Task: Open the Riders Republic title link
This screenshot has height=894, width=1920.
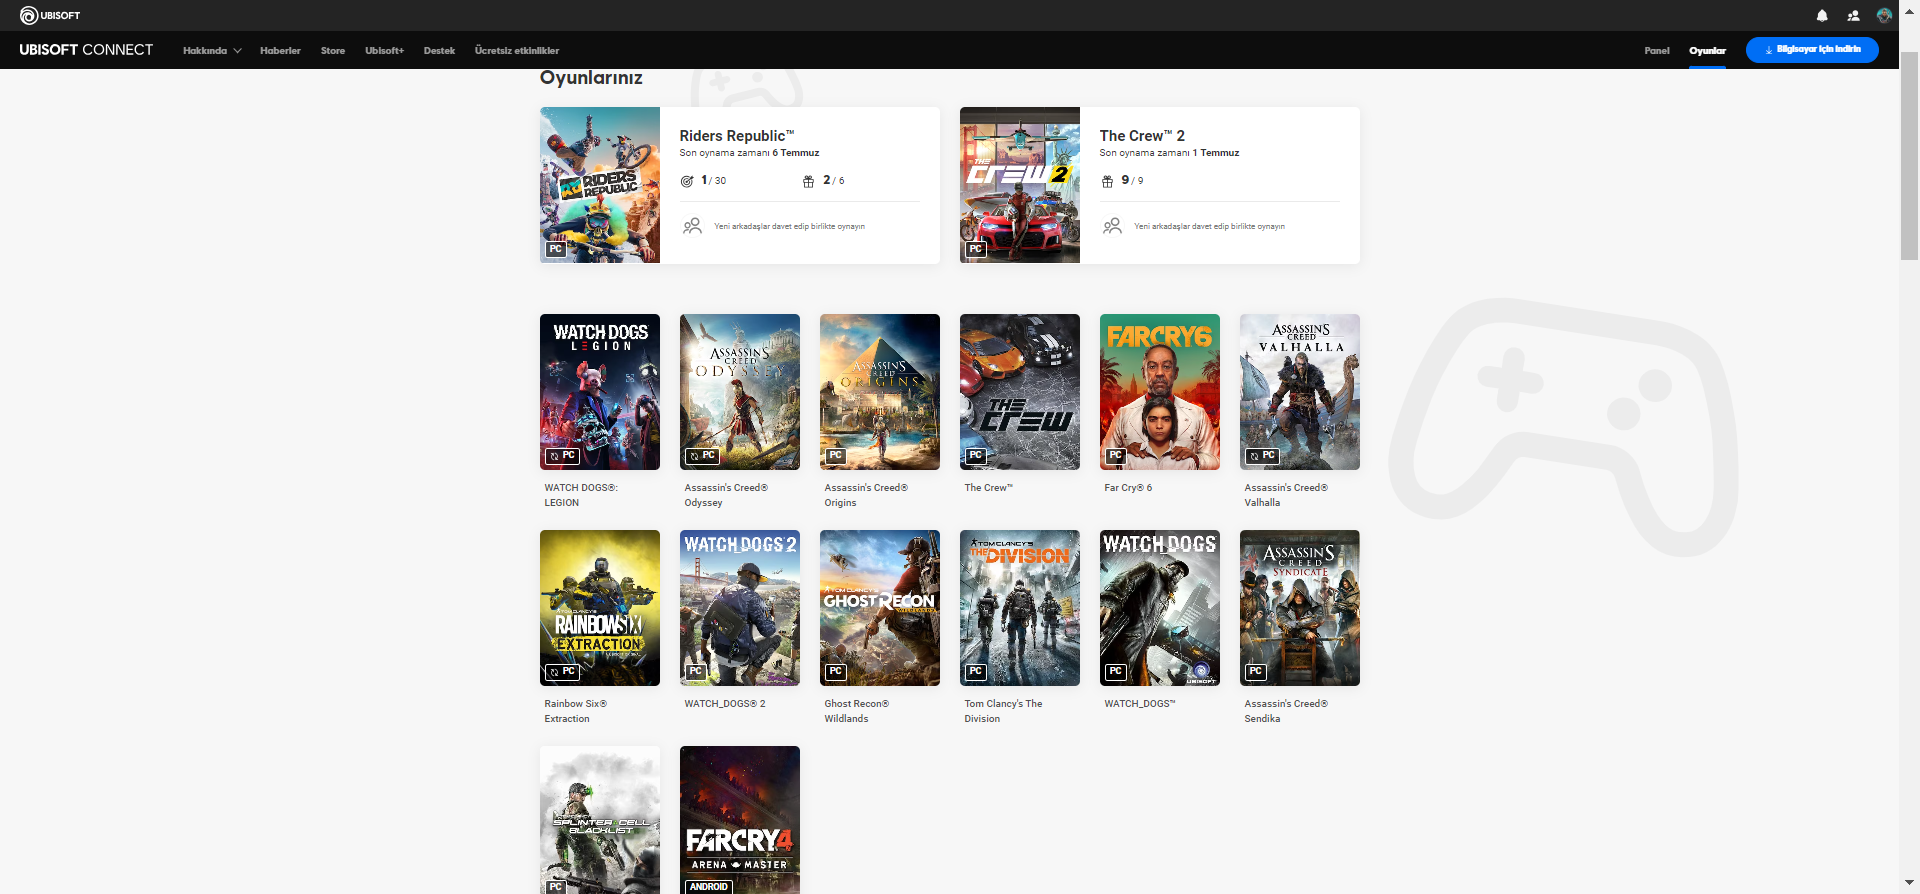Action: (737, 136)
